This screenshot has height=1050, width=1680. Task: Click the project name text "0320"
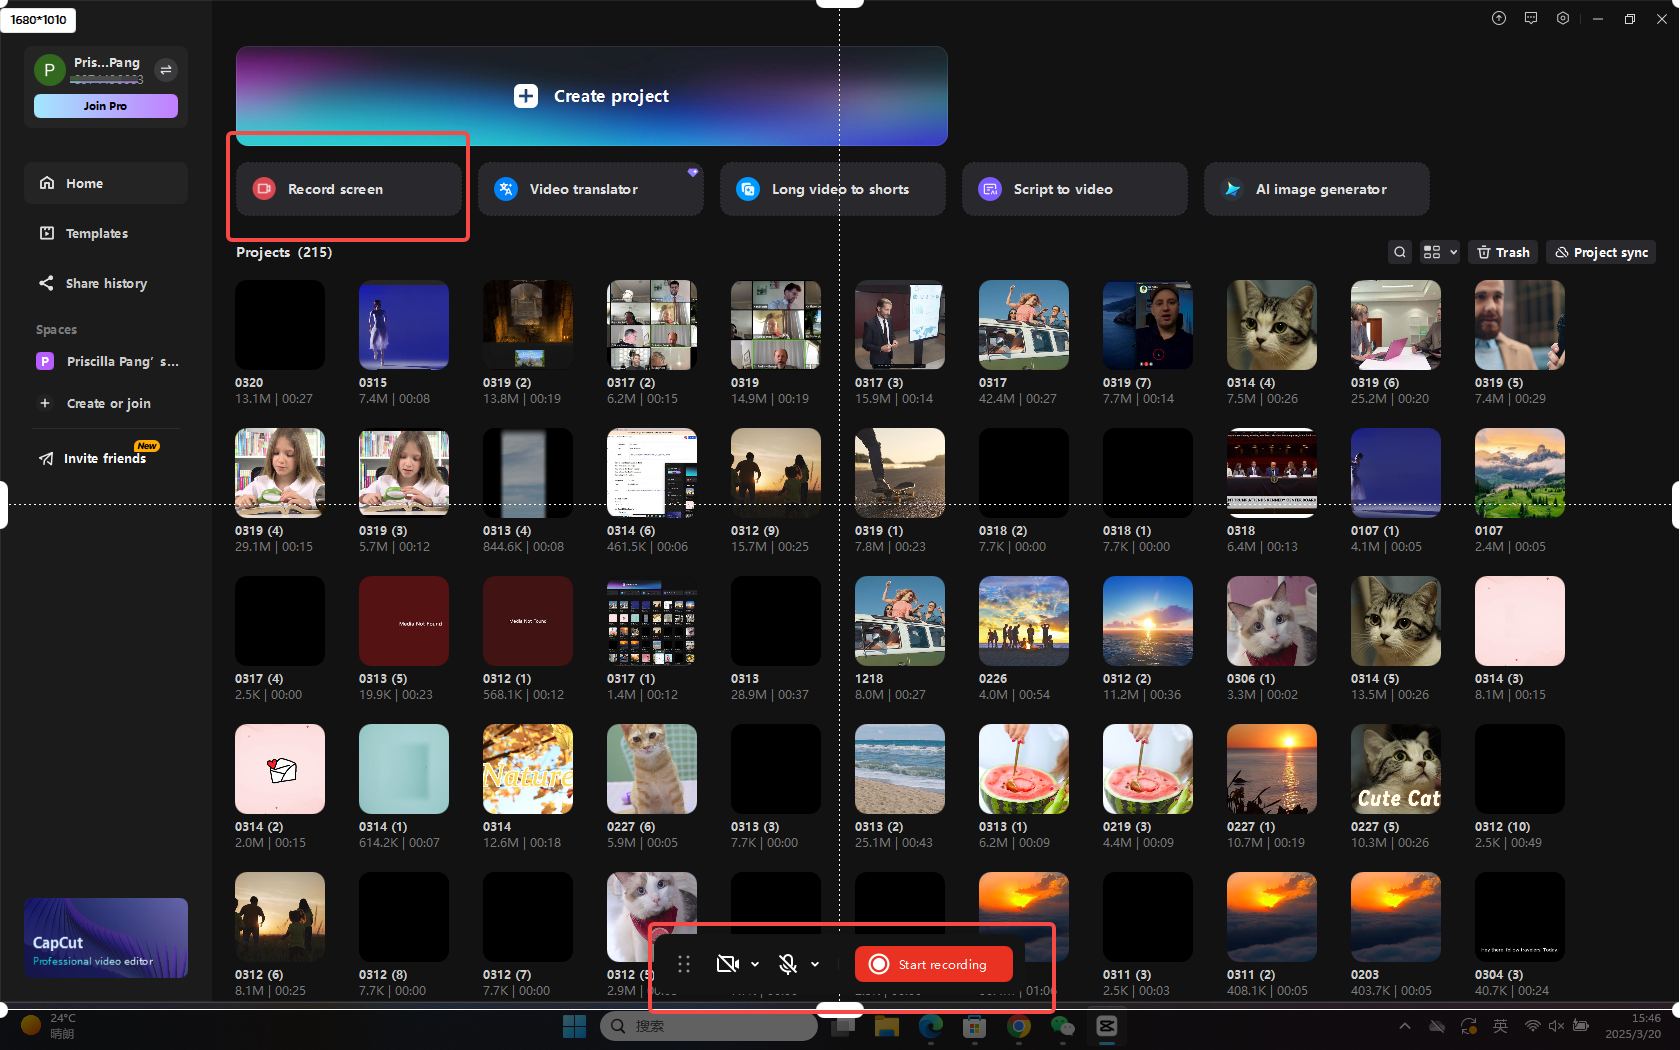[x=249, y=382]
